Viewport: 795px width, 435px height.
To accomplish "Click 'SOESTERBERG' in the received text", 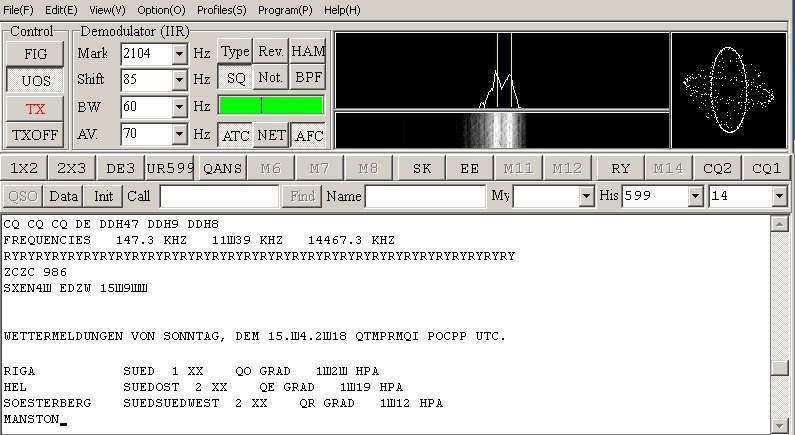I will point(48,403).
